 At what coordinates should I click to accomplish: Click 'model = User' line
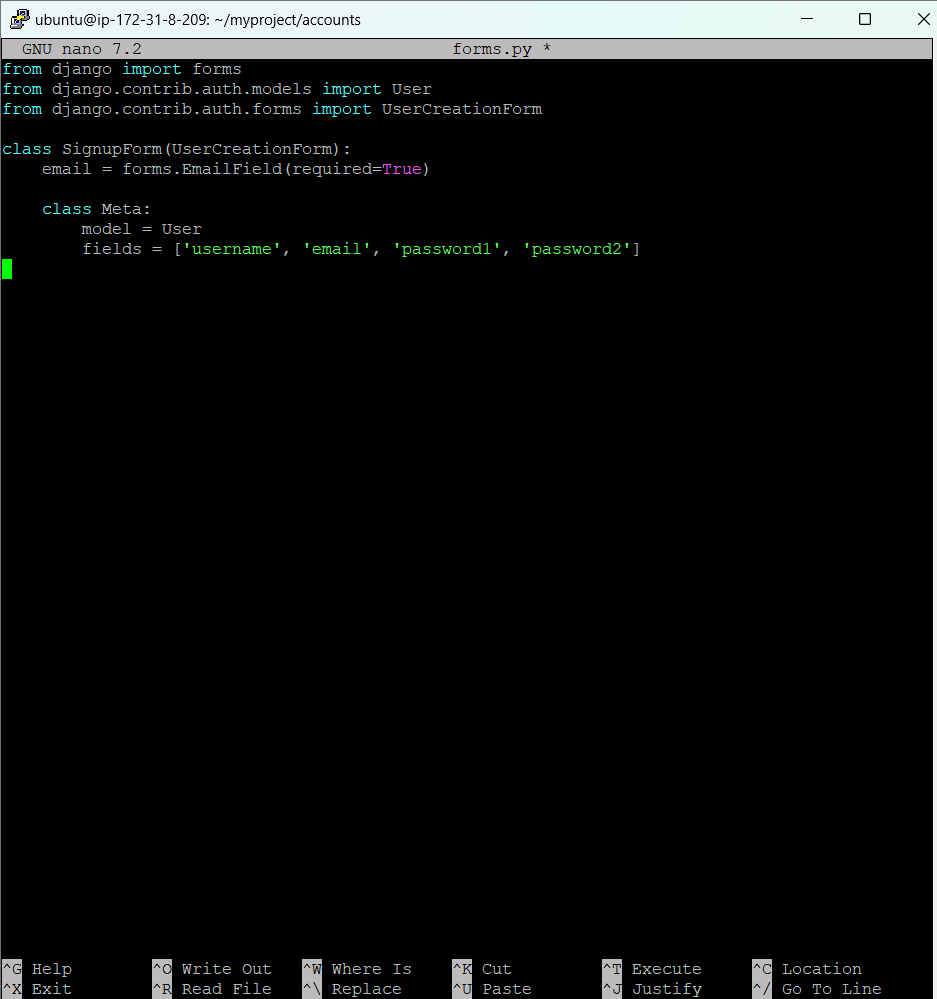pyautogui.click(x=141, y=229)
